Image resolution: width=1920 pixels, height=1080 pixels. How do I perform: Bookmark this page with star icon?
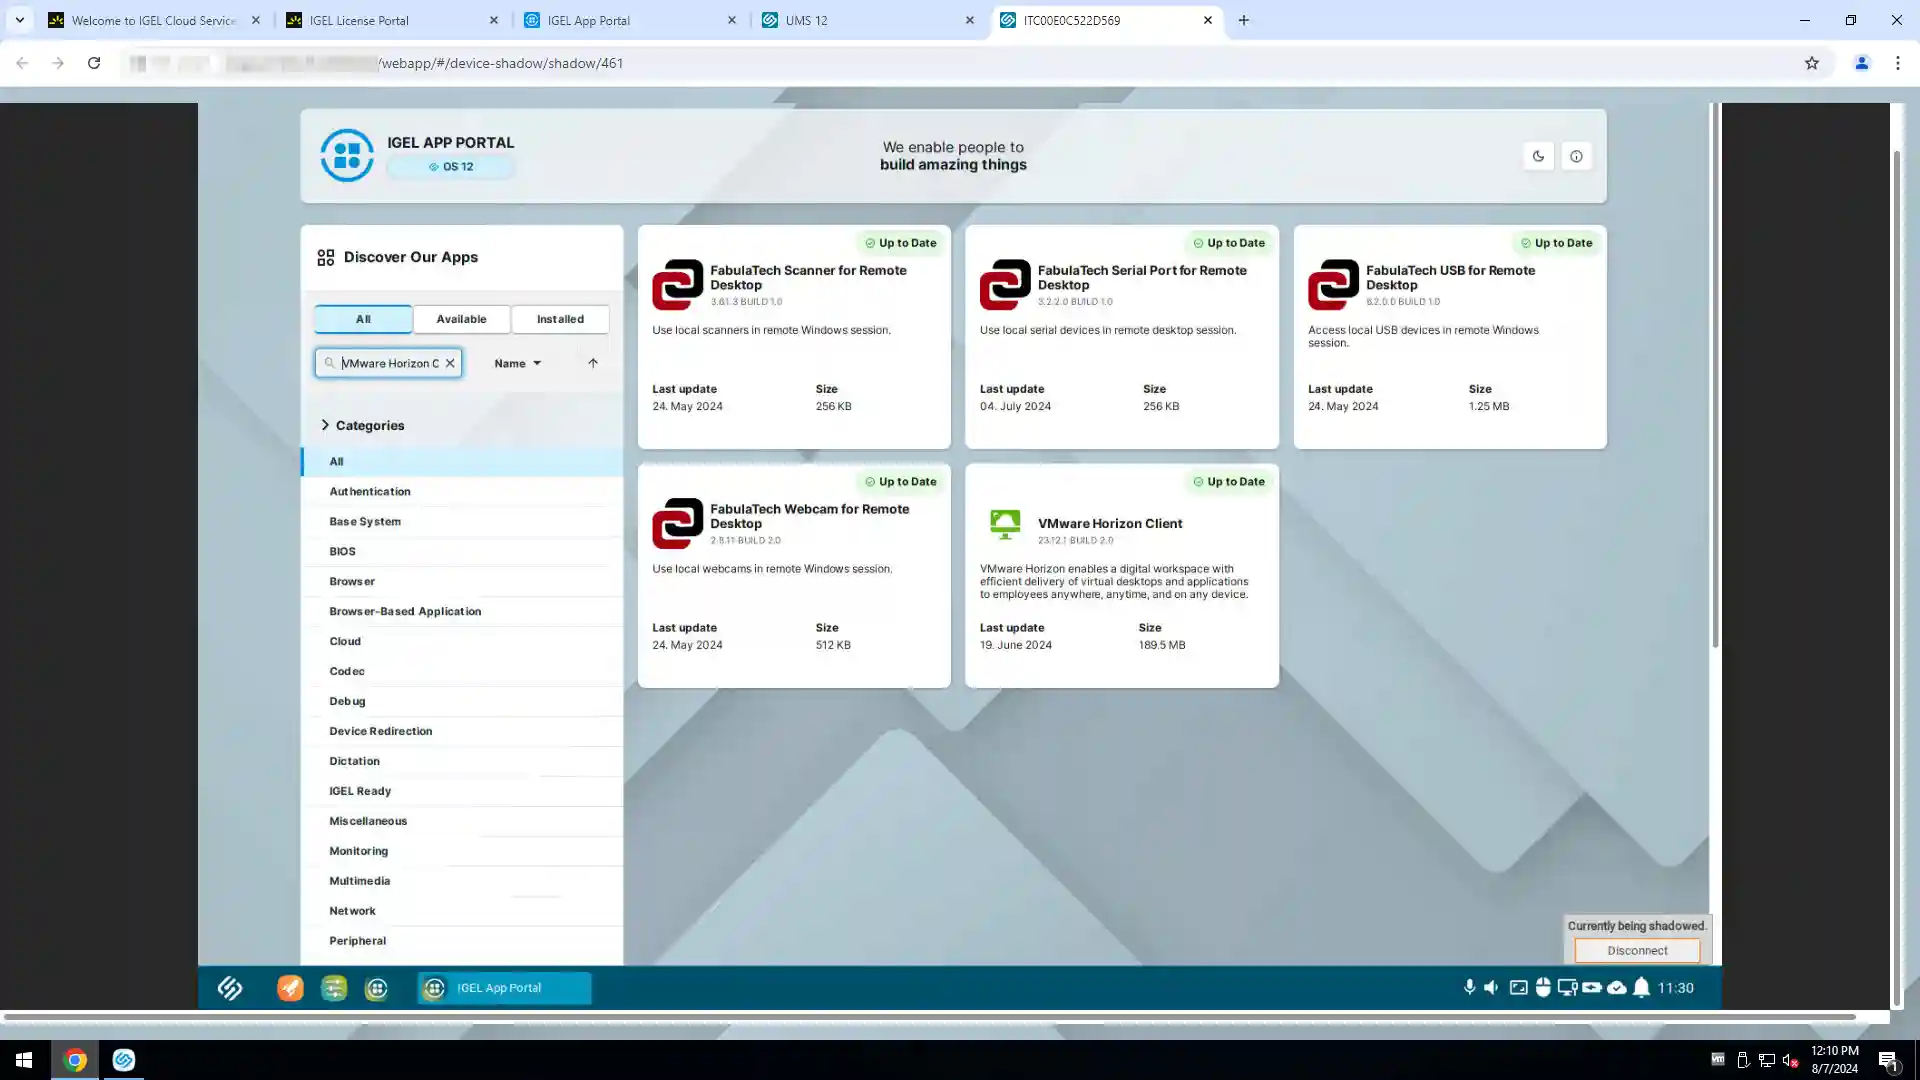pos(1811,63)
